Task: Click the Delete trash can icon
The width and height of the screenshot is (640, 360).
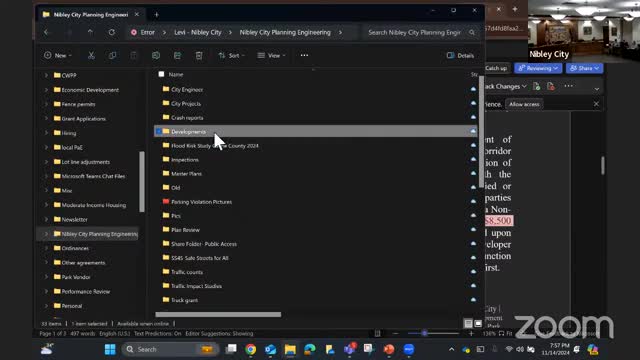Action: [x=199, y=56]
